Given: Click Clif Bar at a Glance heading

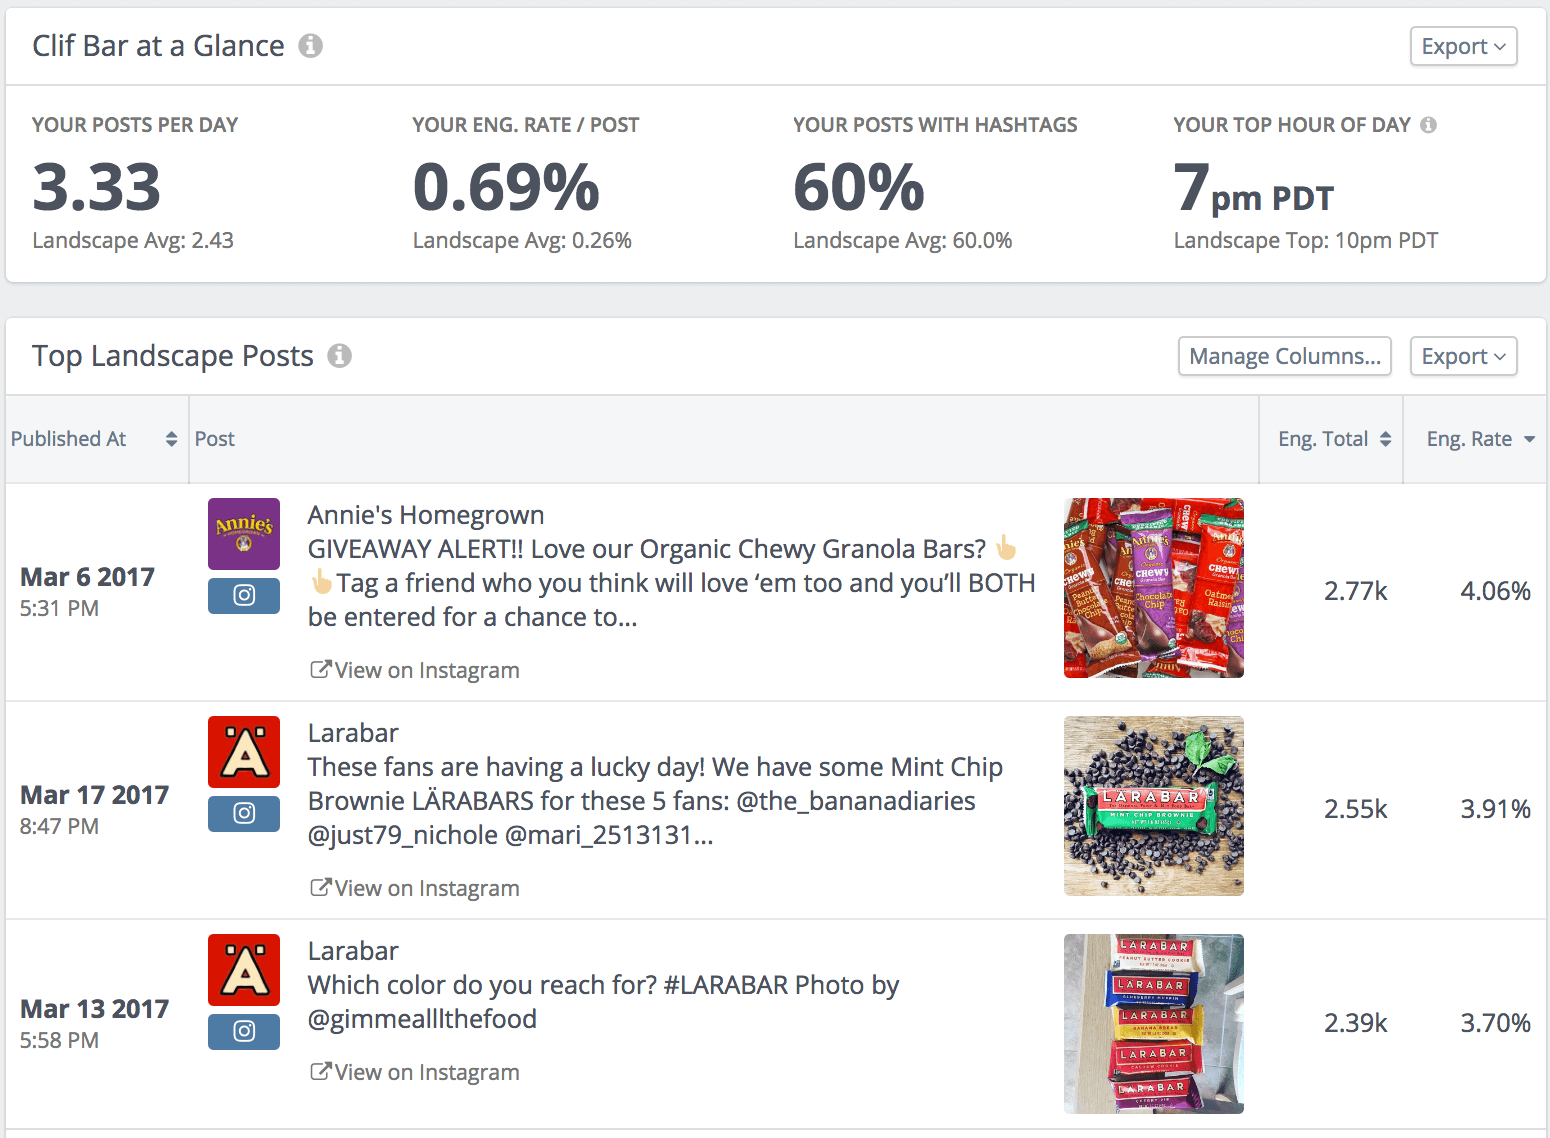Looking at the screenshot, I should [x=158, y=46].
